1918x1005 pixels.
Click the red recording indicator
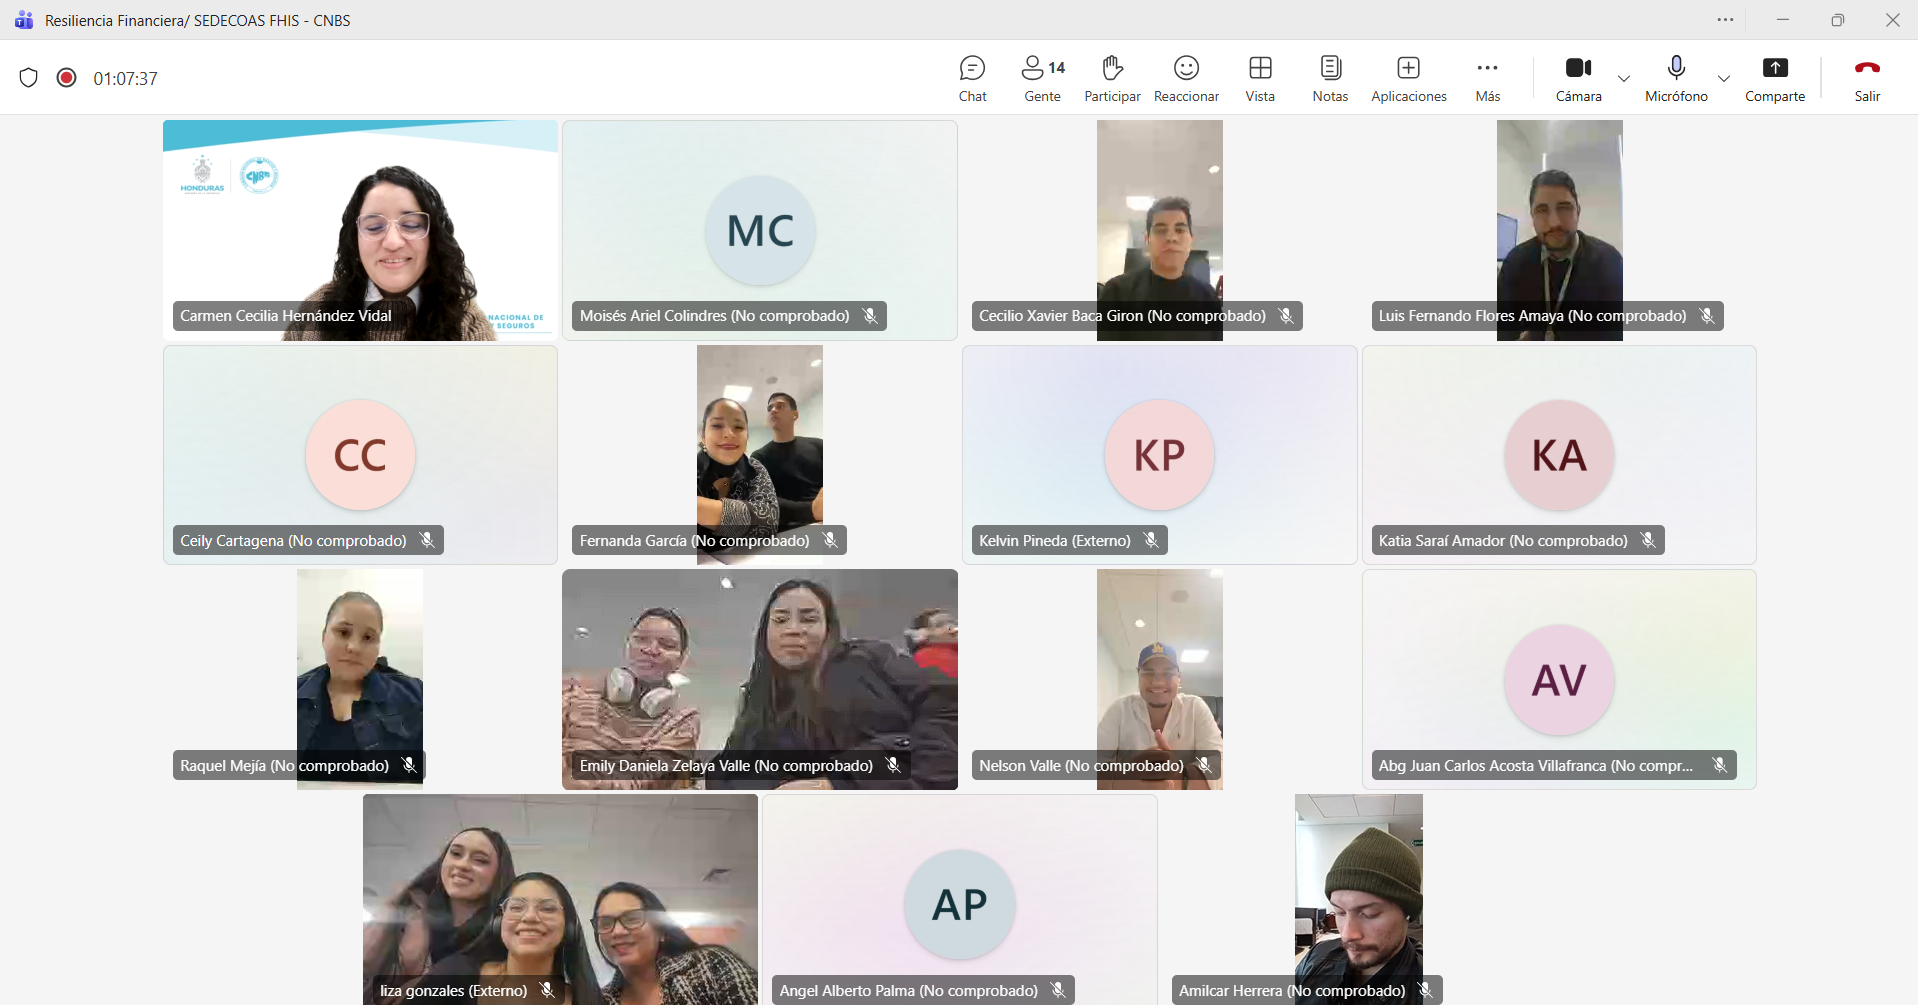click(67, 78)
